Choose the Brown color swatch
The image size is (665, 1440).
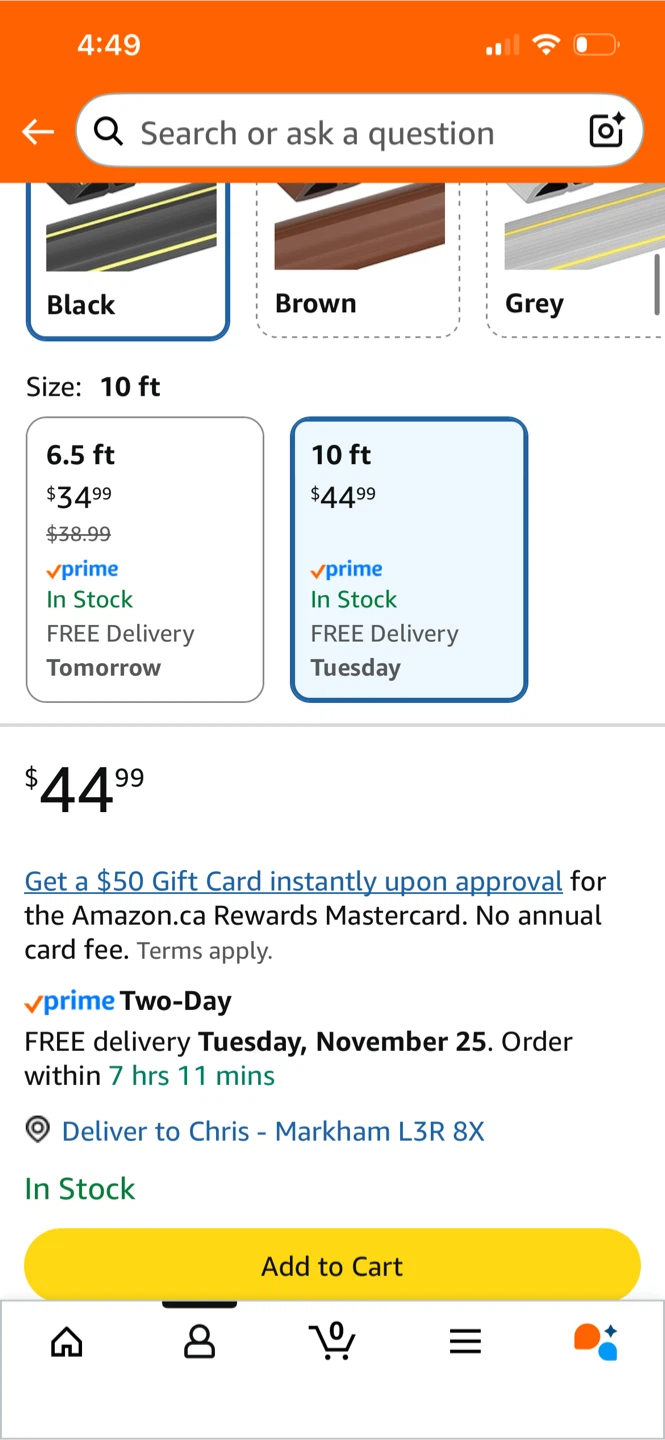click(358, 262)
